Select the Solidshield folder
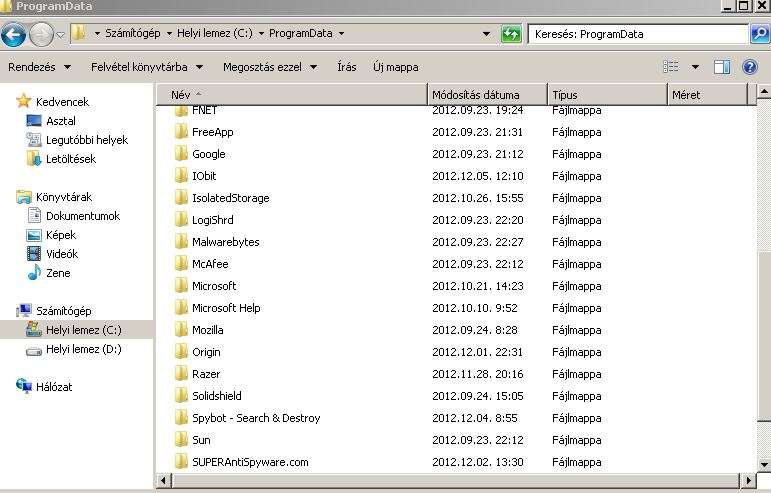 pyautogui.click(x=216, y=396)
